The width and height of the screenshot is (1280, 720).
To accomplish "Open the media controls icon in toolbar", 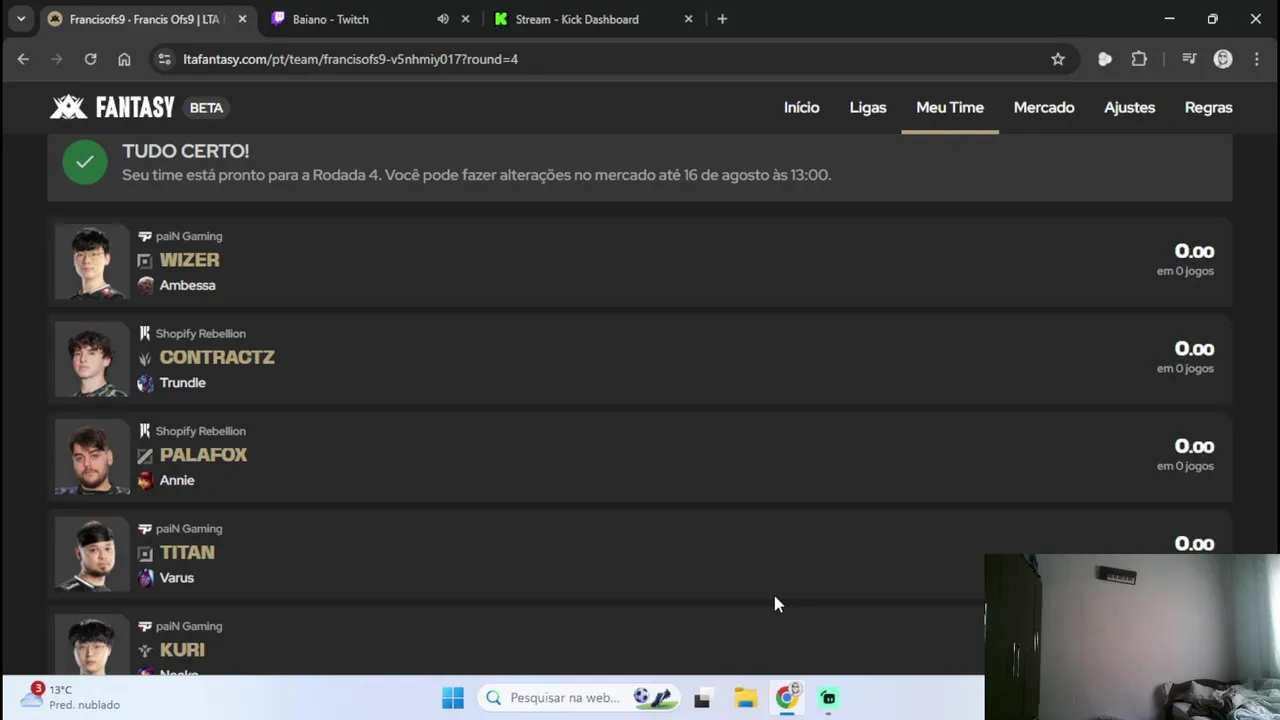I will pos(1189,59).
